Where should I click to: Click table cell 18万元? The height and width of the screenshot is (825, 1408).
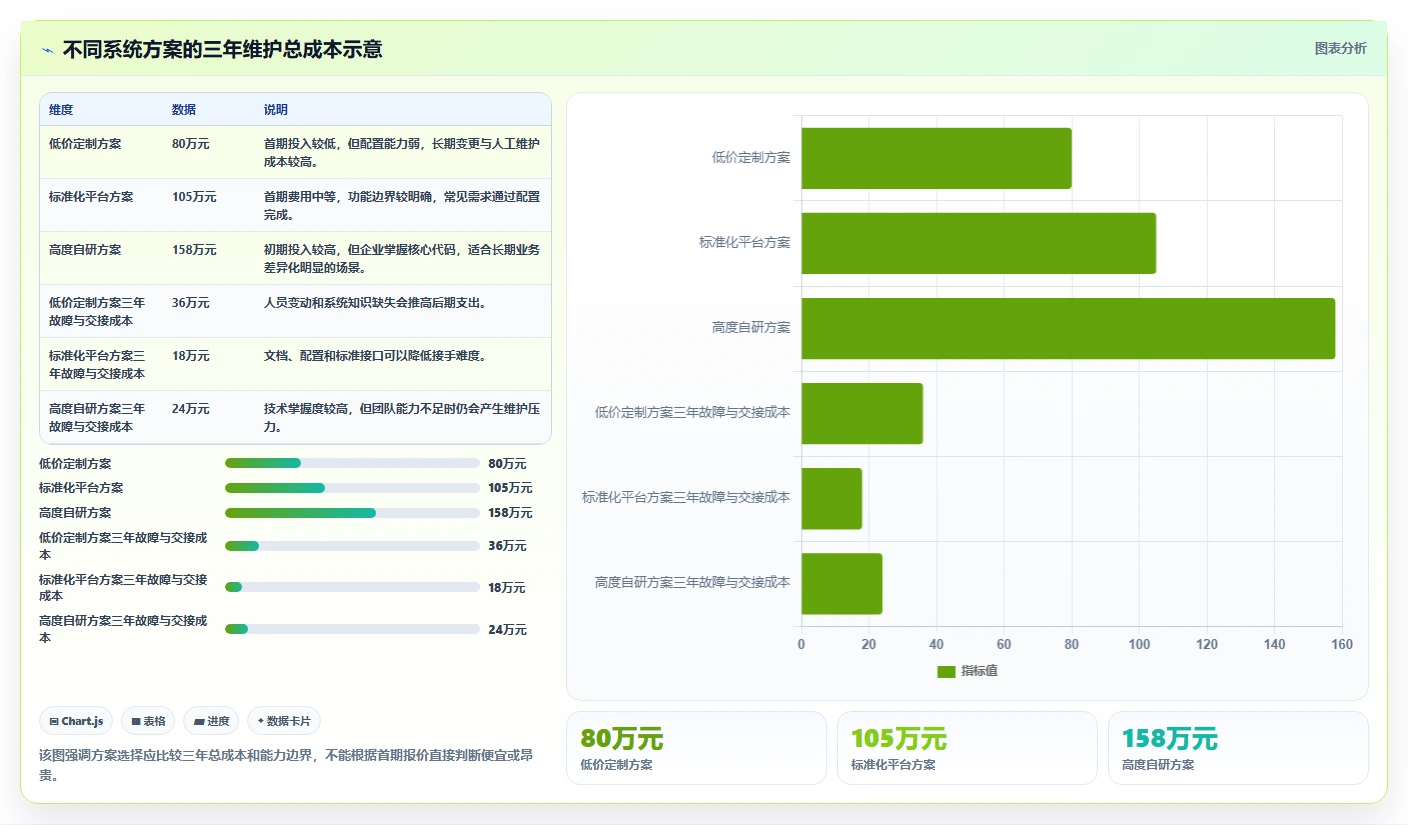[191, 356]
